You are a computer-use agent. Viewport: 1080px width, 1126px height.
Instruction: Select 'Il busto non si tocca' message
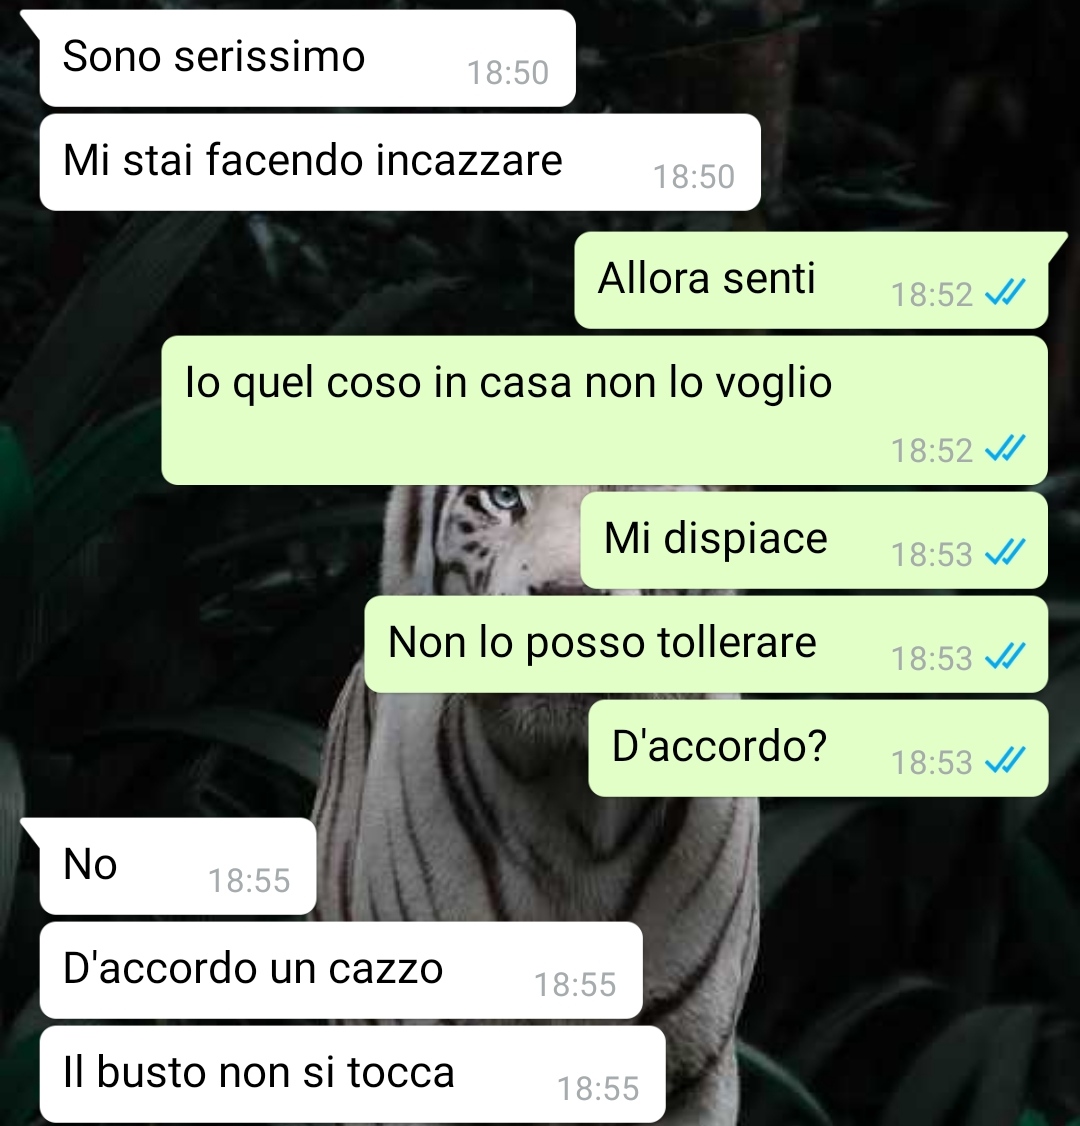[353, 1074]
